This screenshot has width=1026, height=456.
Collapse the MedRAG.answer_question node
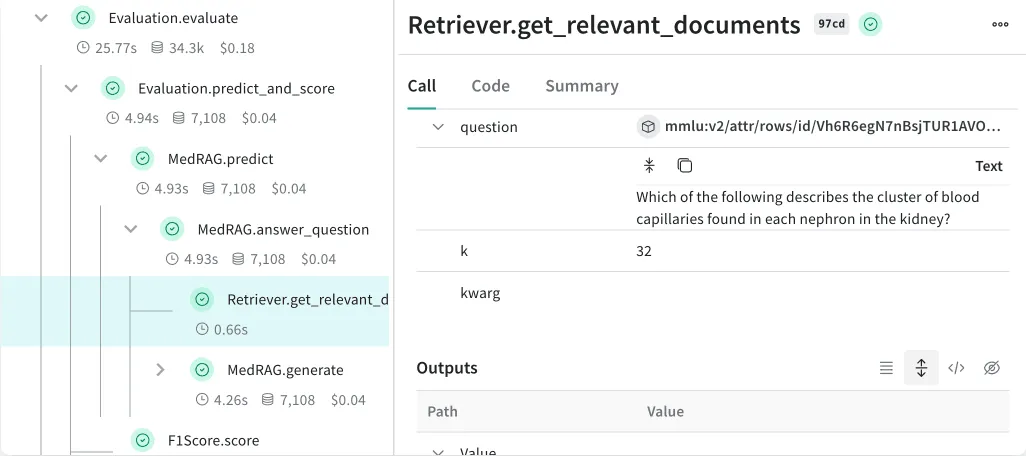(x=131, y=229)
